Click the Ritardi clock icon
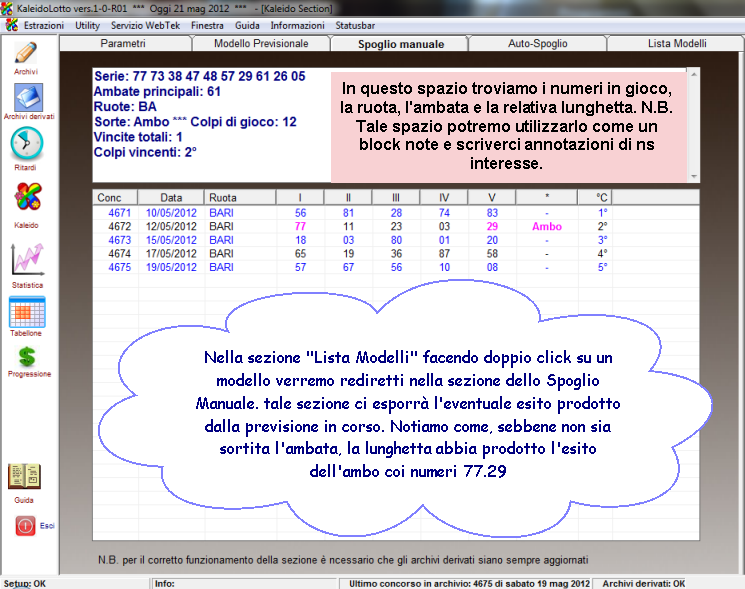This screenshot has width=745, height=589. pyautogui.click(x=26, y=145)
